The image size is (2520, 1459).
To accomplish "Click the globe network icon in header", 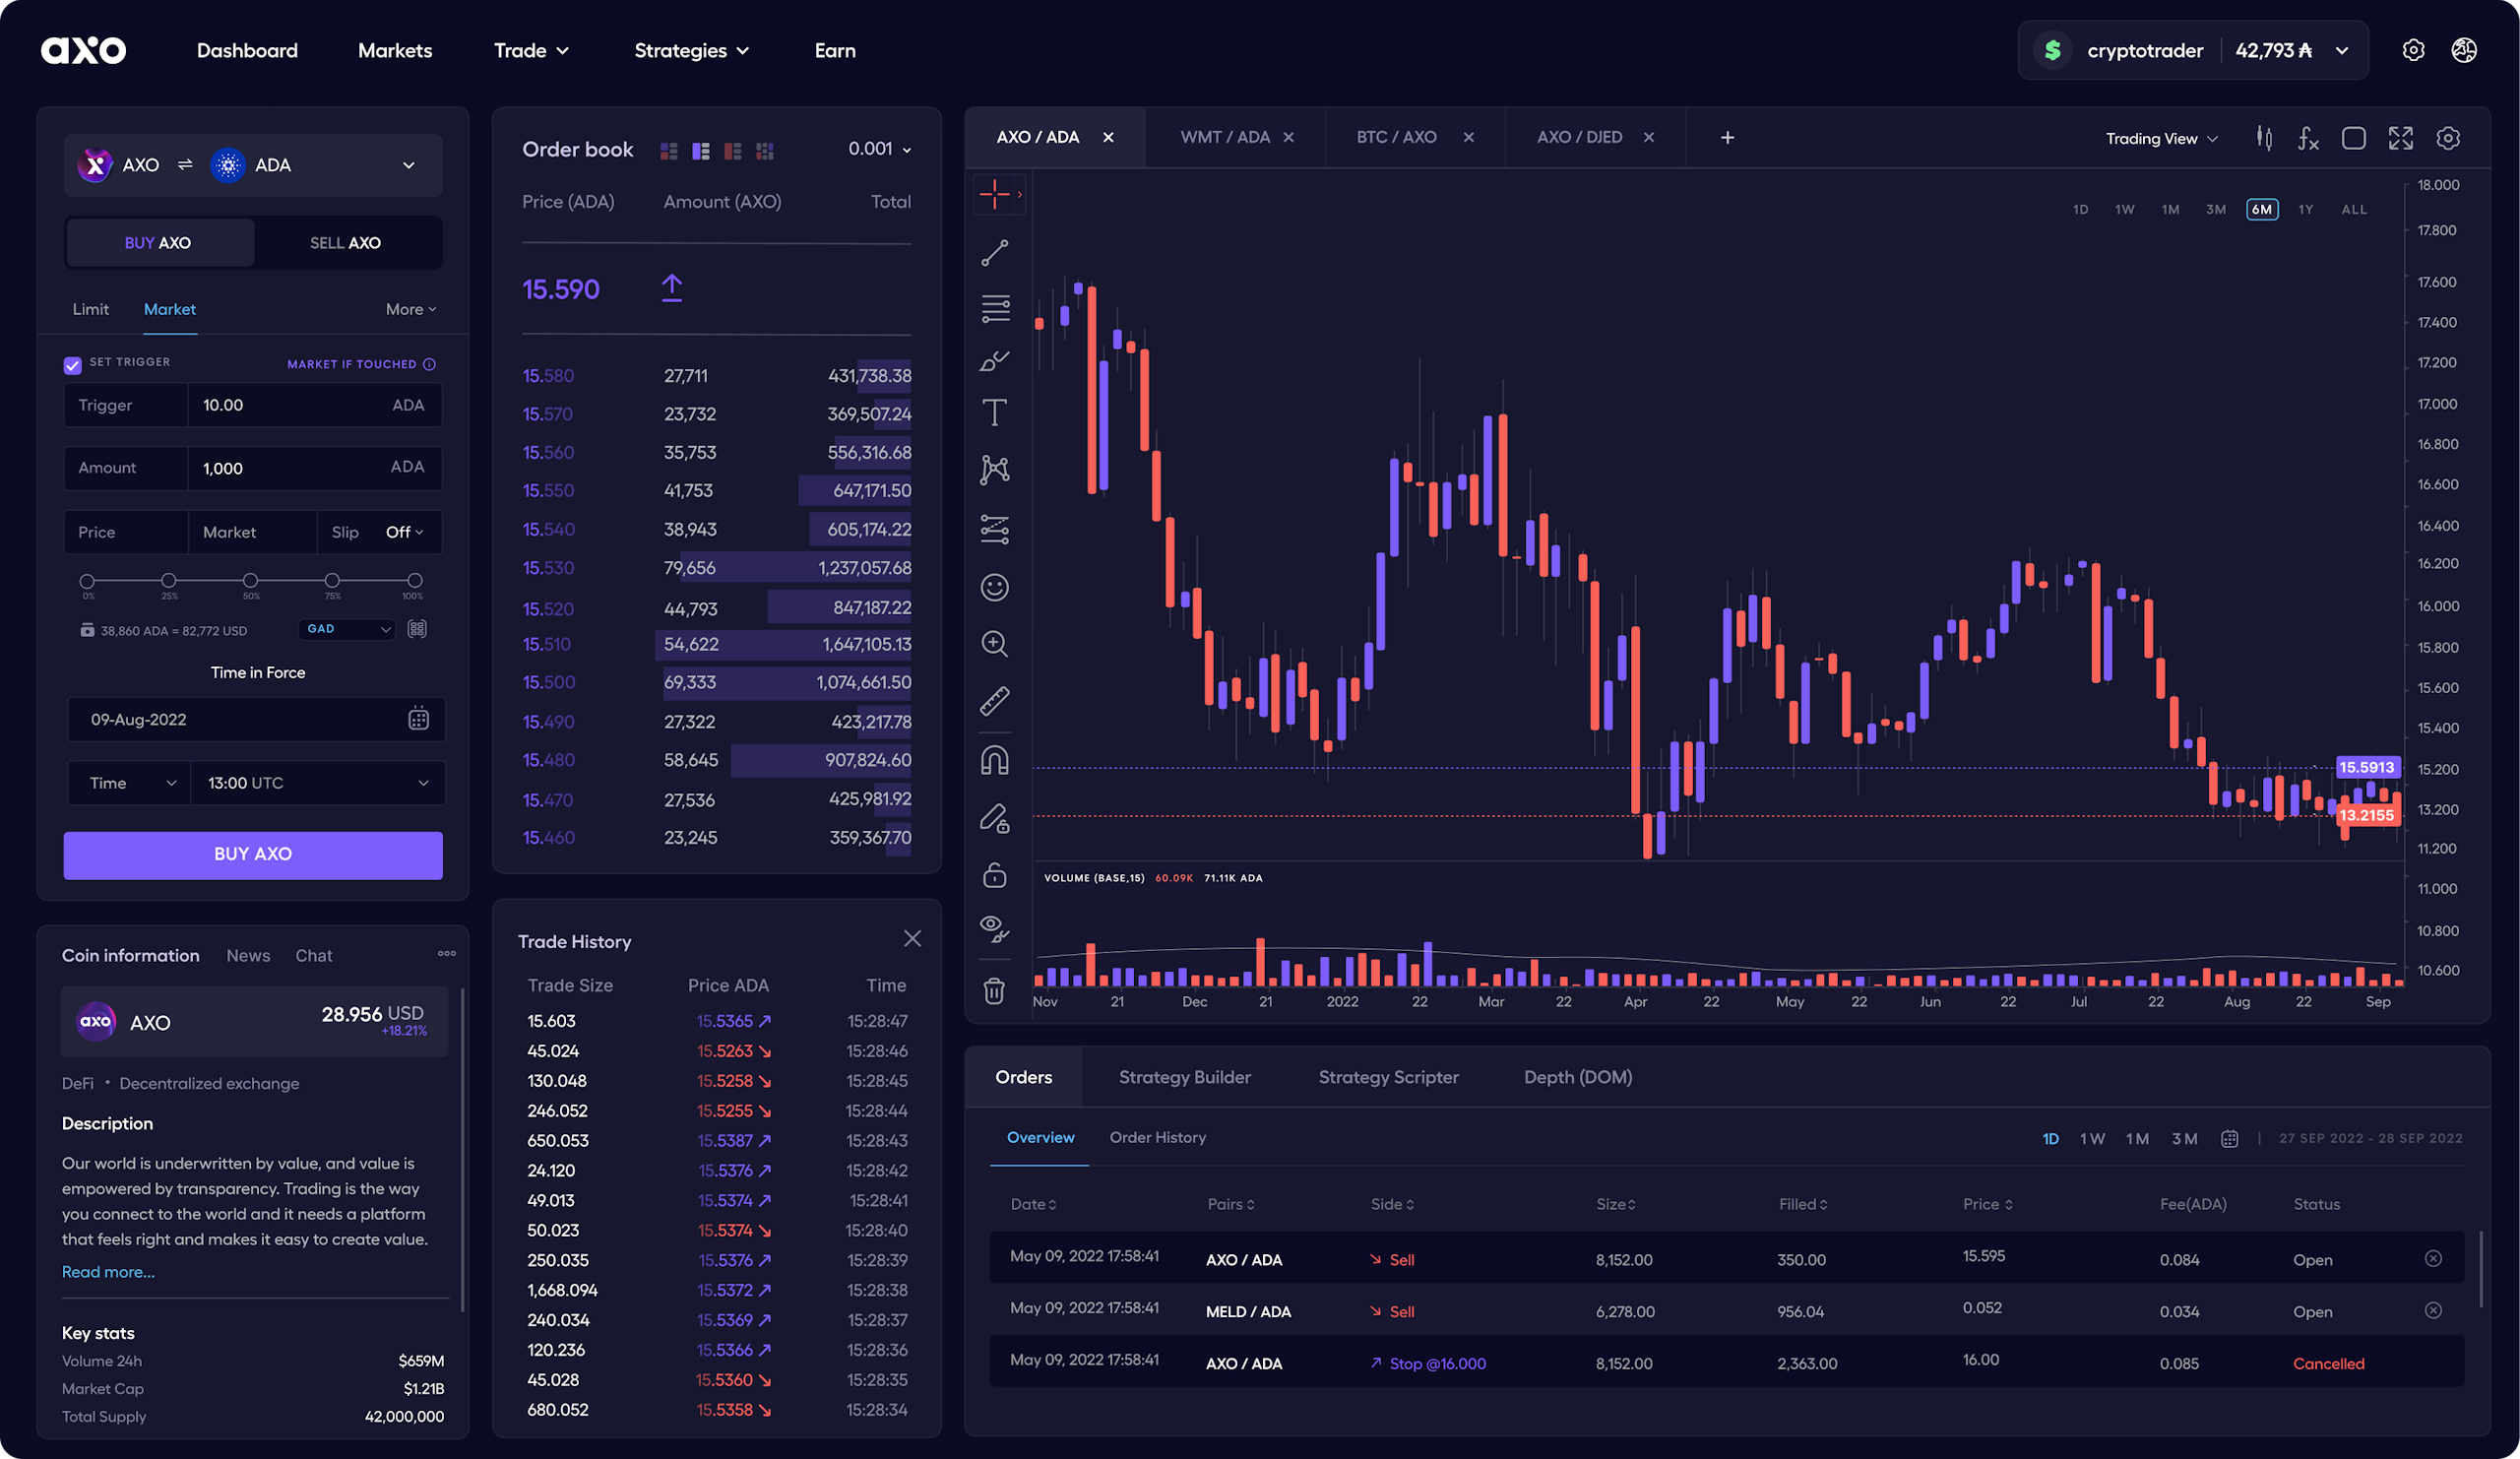I will point(2464,50).
